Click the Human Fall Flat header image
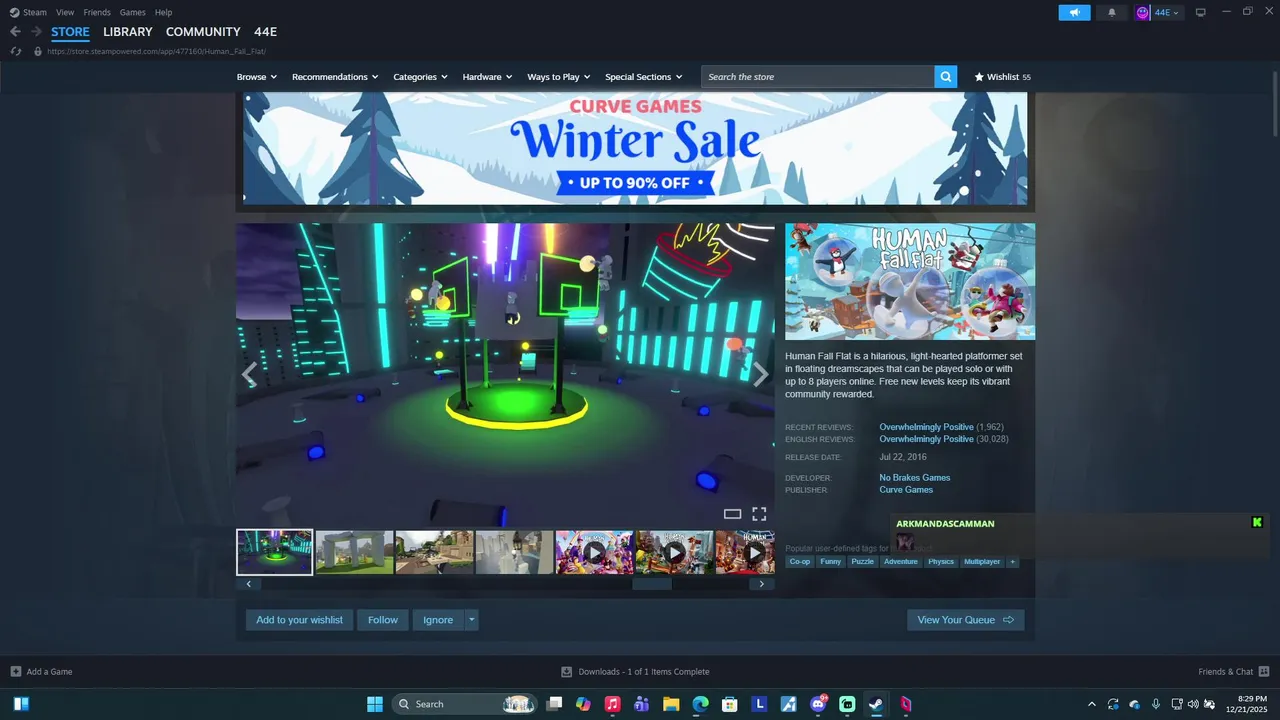This screenshot has width=1280, height=720. (910, 282)
